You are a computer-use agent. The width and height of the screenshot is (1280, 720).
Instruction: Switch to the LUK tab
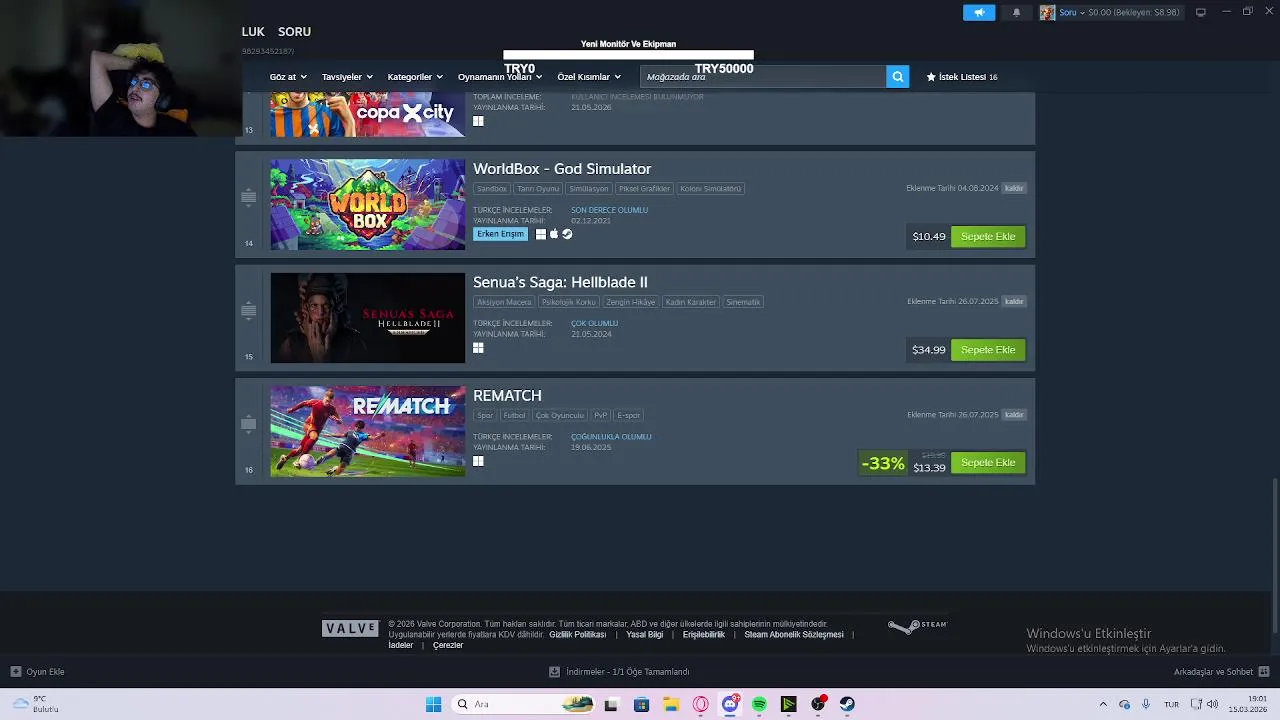point(253,32)
